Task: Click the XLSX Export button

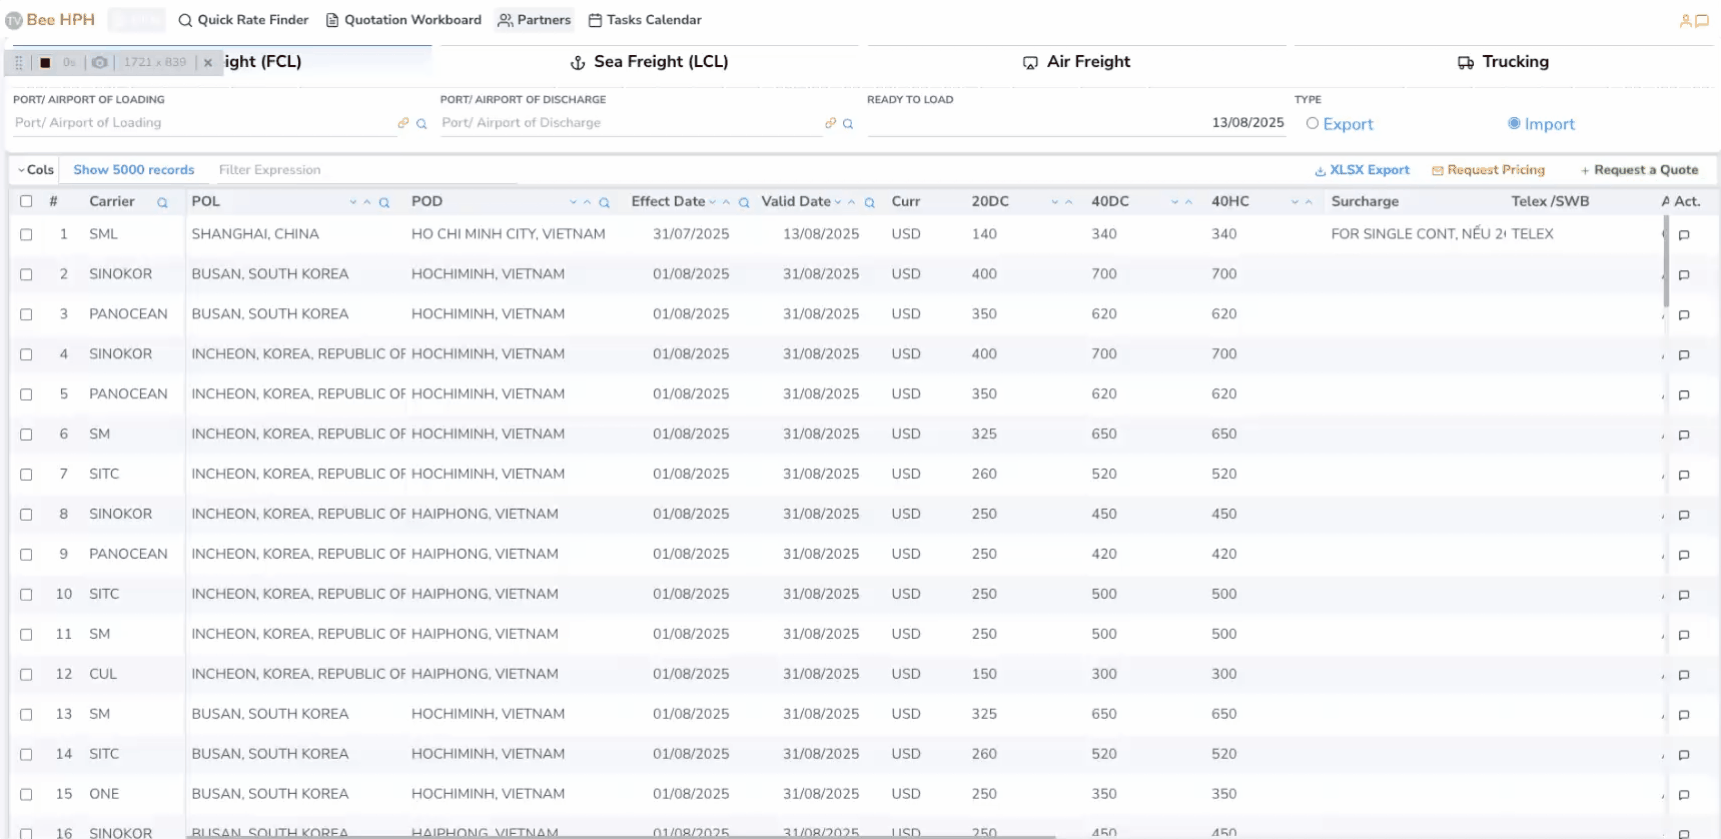Action: click(x=1362, y=170)
